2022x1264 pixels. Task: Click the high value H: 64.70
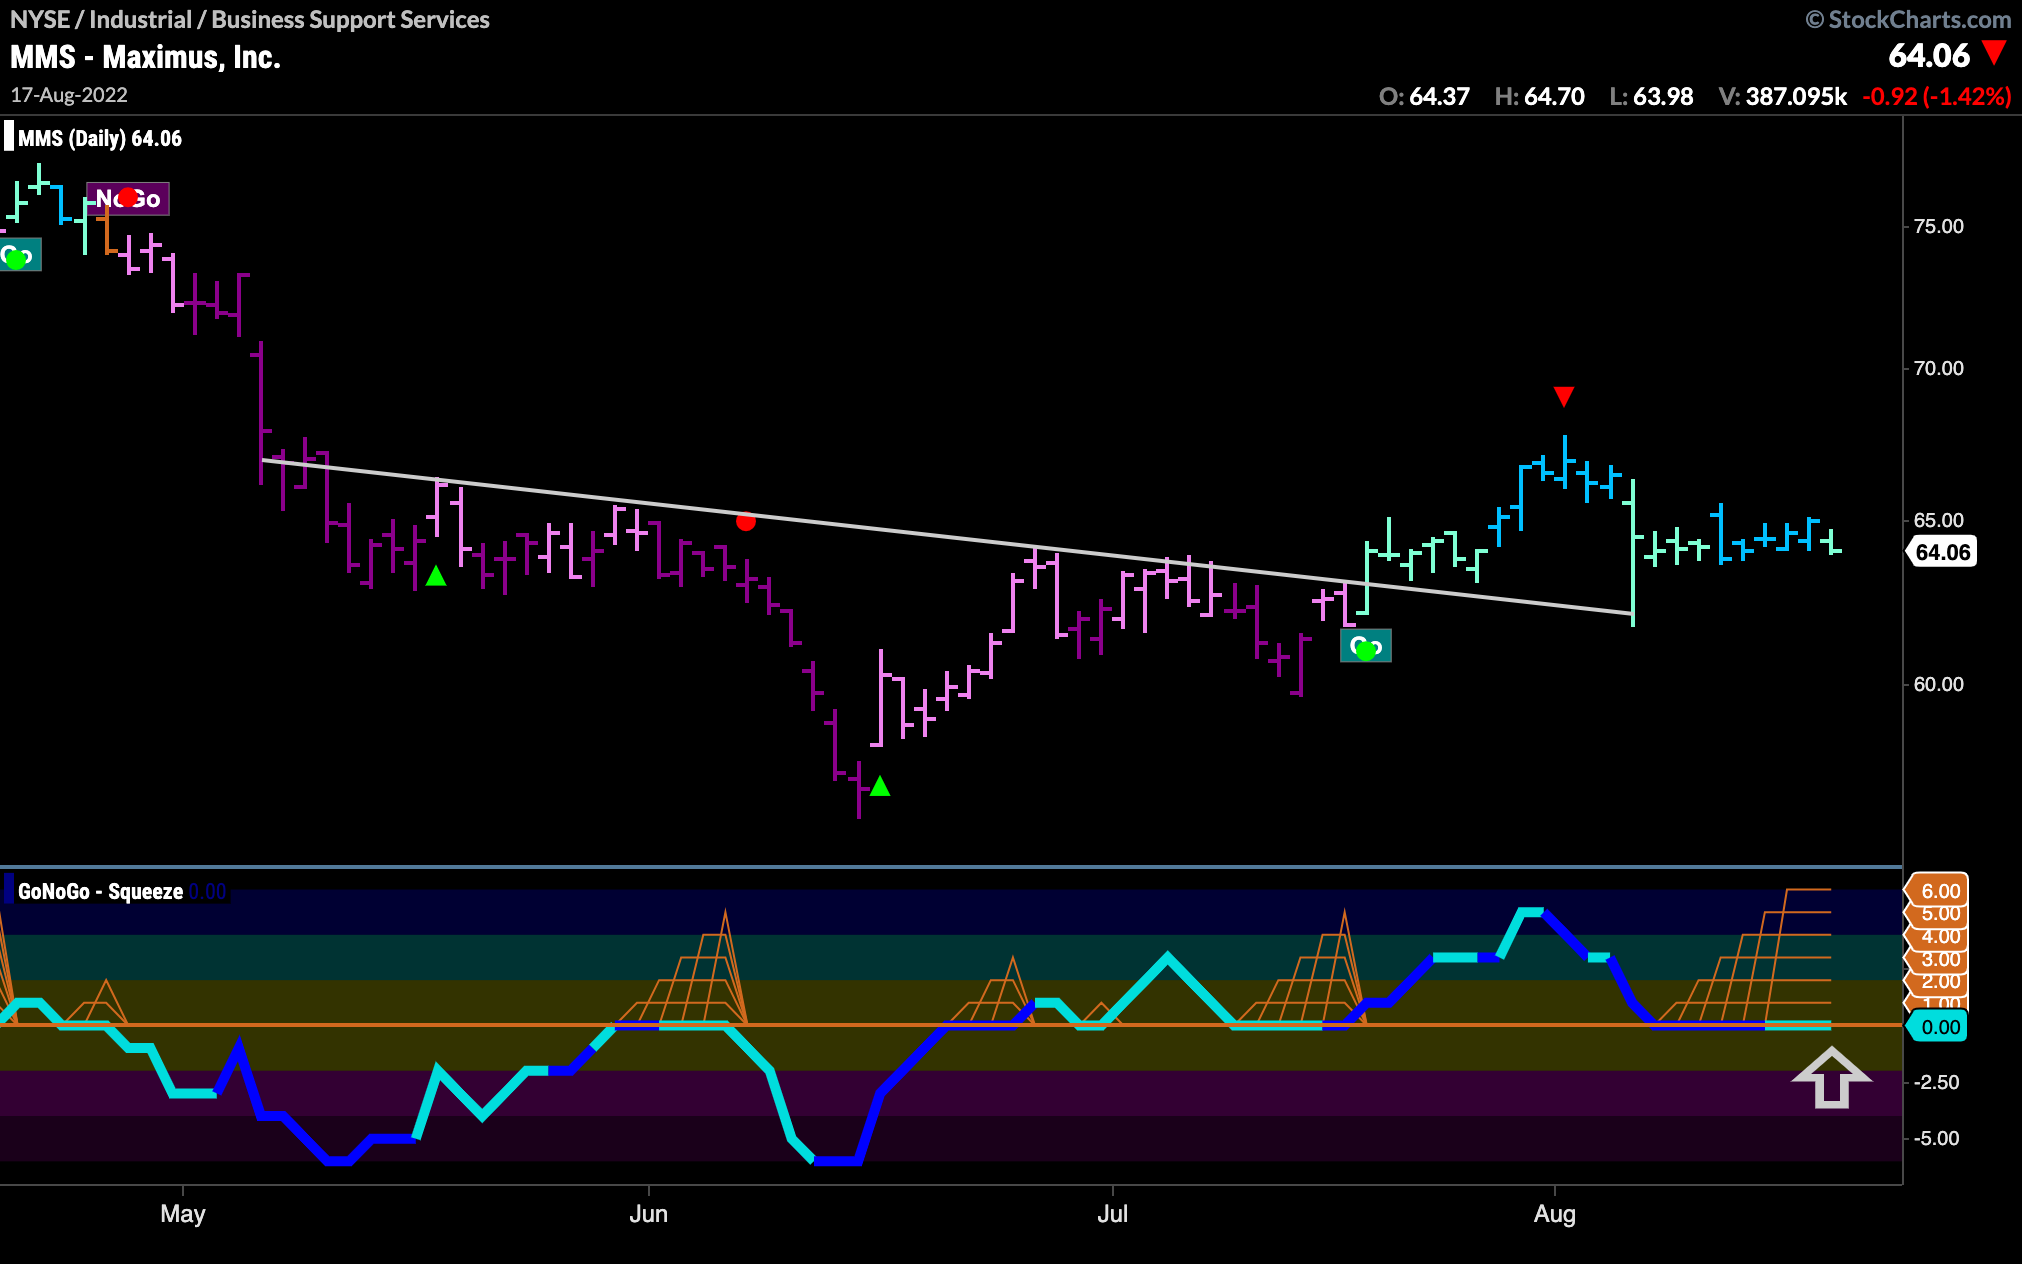coord(1539,96)
